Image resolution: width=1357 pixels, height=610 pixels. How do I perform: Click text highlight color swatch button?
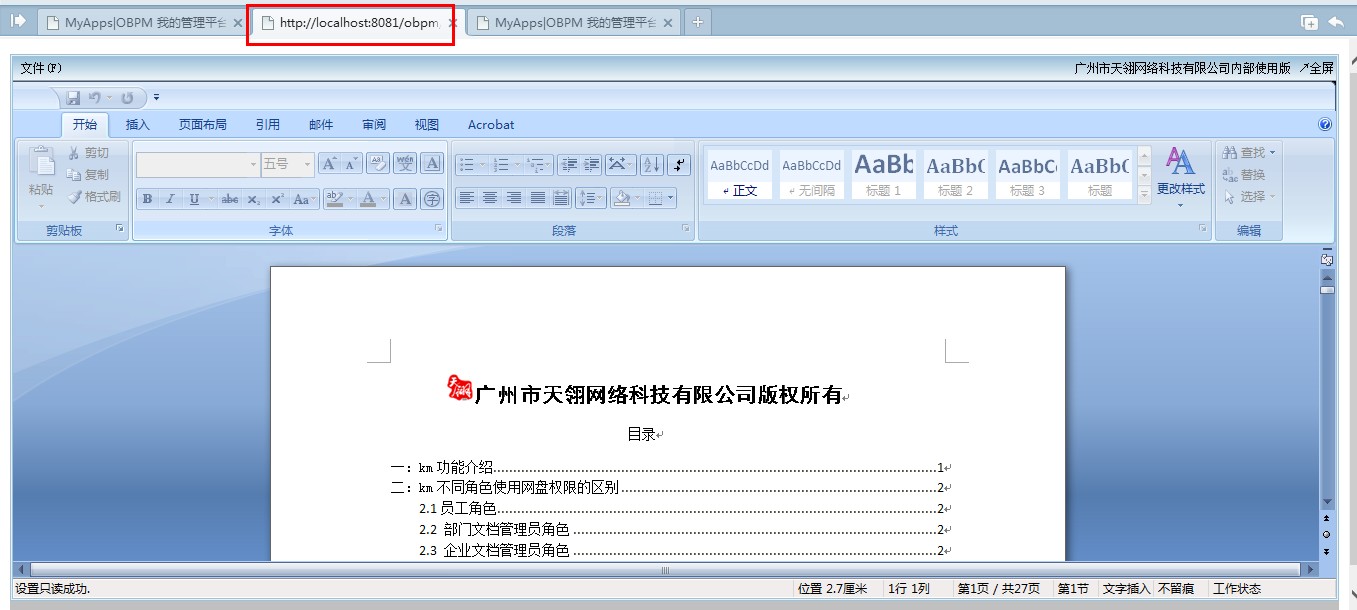click(334, 199)
